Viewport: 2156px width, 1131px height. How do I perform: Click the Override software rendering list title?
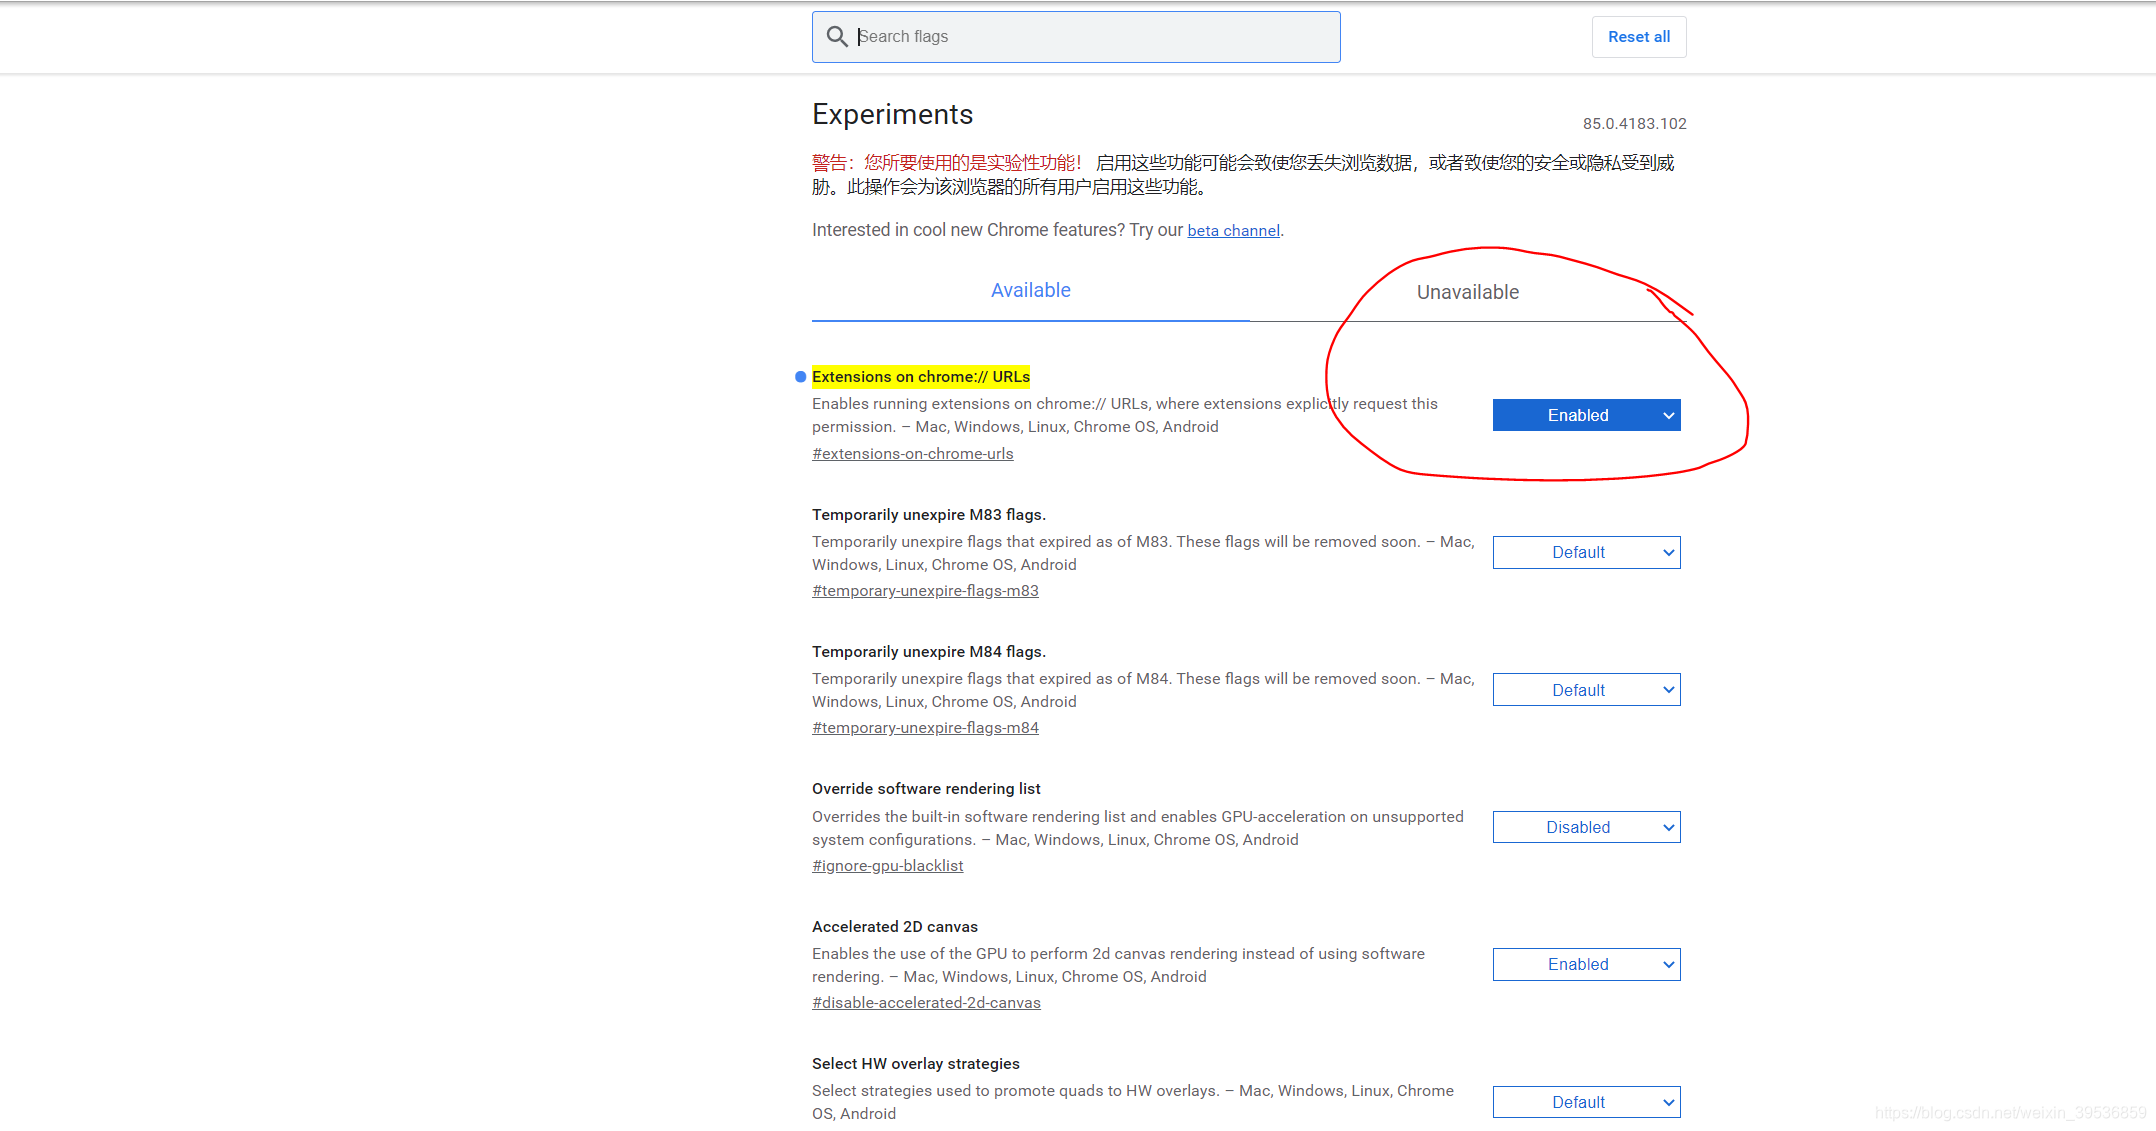tap(926, 789)
